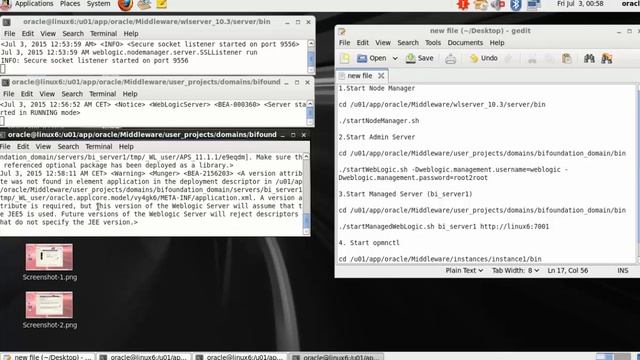Open File menu in wlserver_10.3 terminal
Screen dimensions: 640x360
[x=9, y=33]
